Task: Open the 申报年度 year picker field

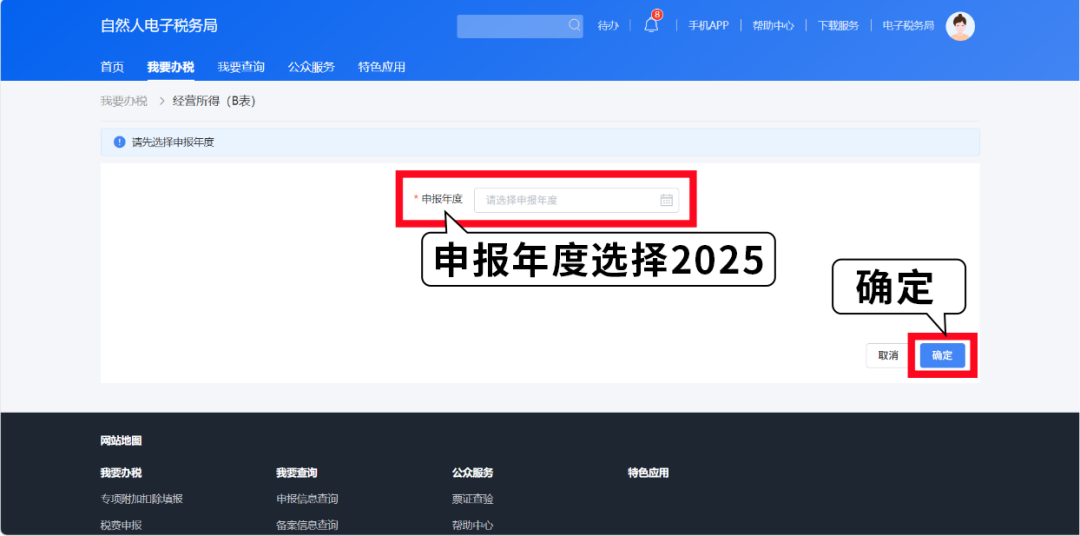Action: pos(577,200)
